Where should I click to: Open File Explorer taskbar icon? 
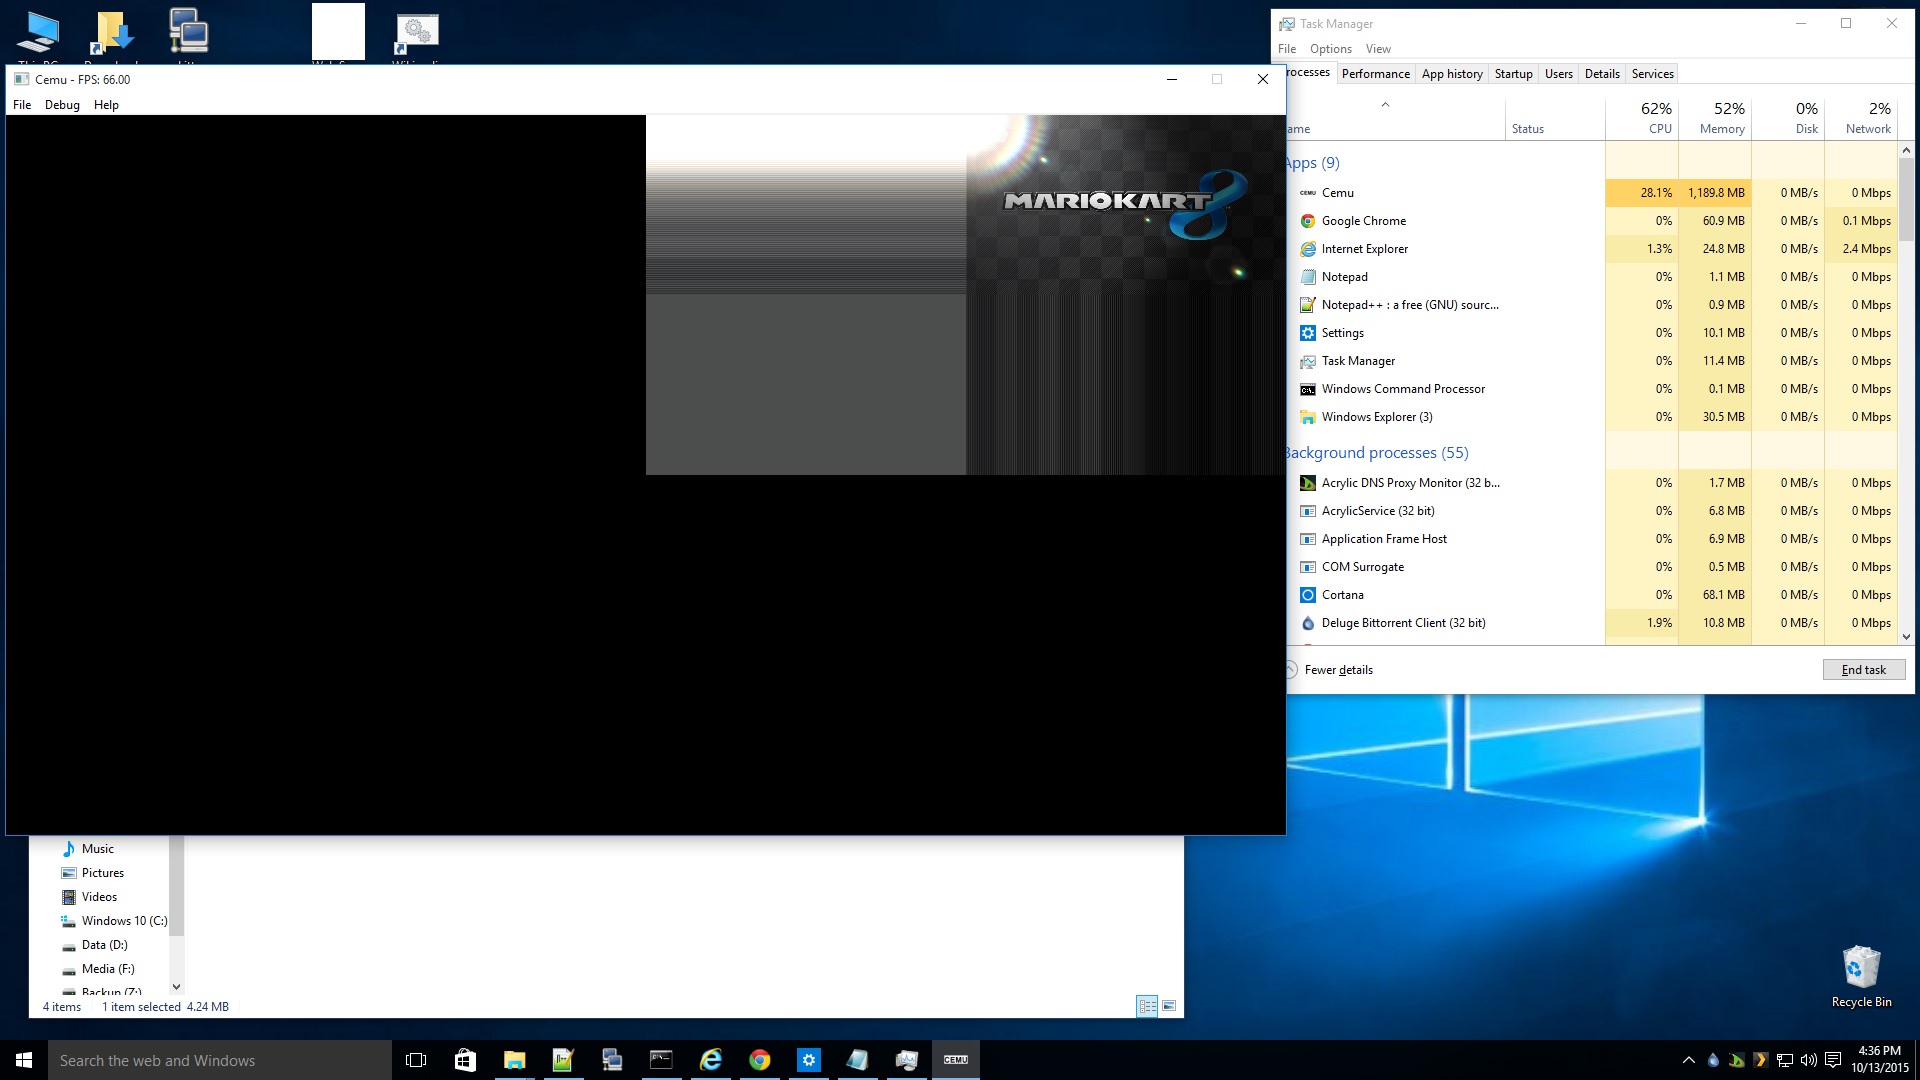(514, 1060)
